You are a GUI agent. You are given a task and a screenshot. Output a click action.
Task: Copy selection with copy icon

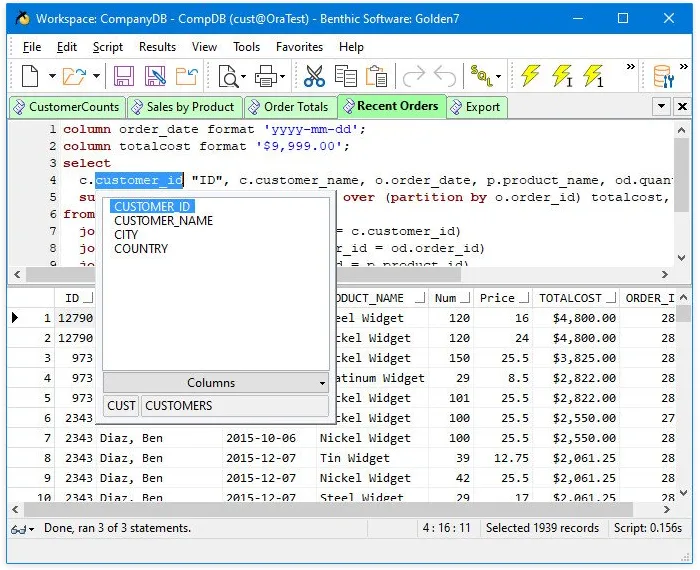(x=346, y=76)
